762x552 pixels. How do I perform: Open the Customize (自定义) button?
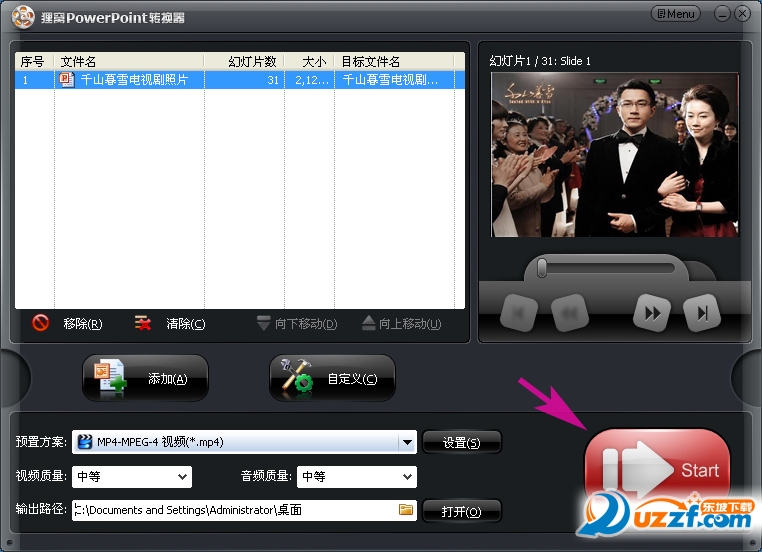coord(332,378)
